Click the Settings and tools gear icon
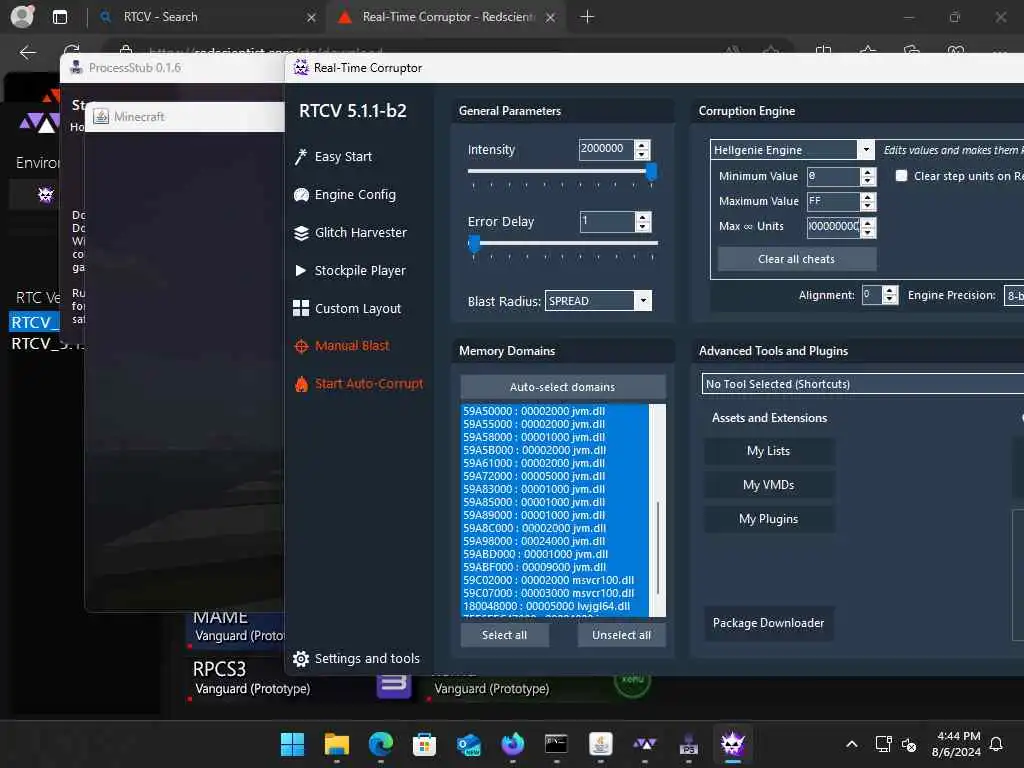 pyautogui.click(x=301, y=659)
